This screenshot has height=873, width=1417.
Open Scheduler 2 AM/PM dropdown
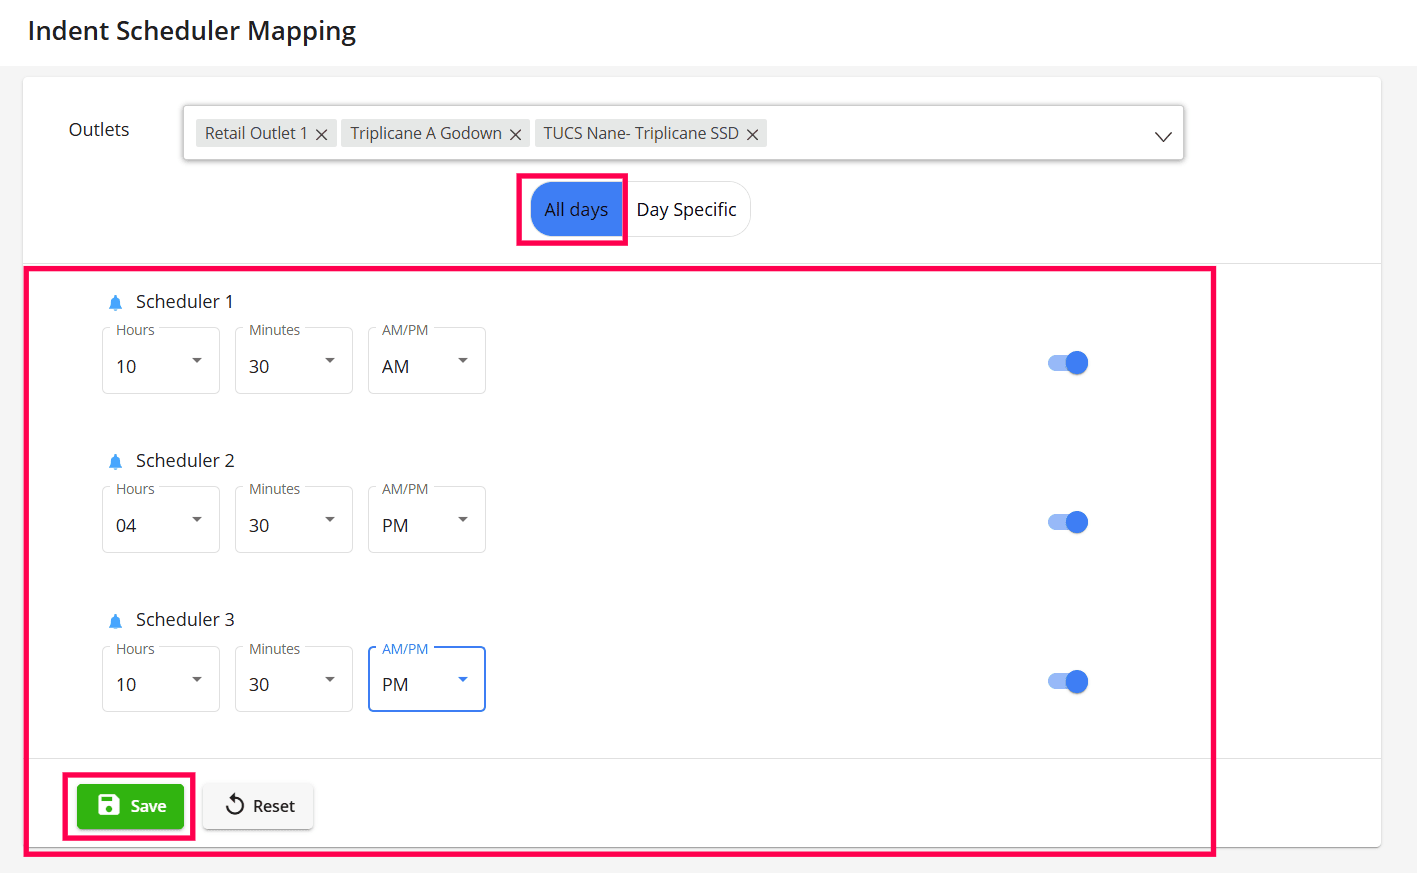(x=427, y=520)
